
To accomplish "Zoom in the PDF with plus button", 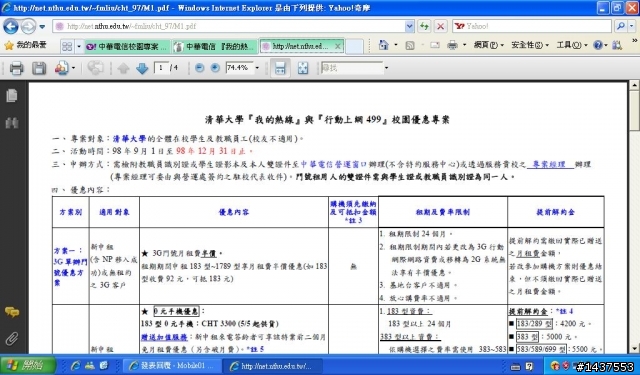I will pos(215,68).
